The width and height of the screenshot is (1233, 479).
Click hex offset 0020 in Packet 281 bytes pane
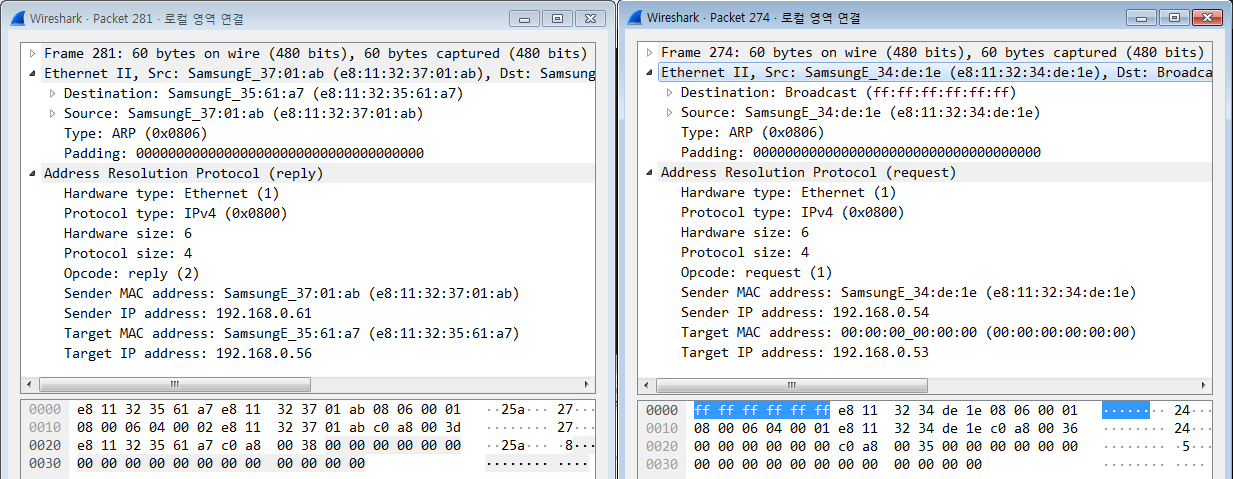[46, 446]
